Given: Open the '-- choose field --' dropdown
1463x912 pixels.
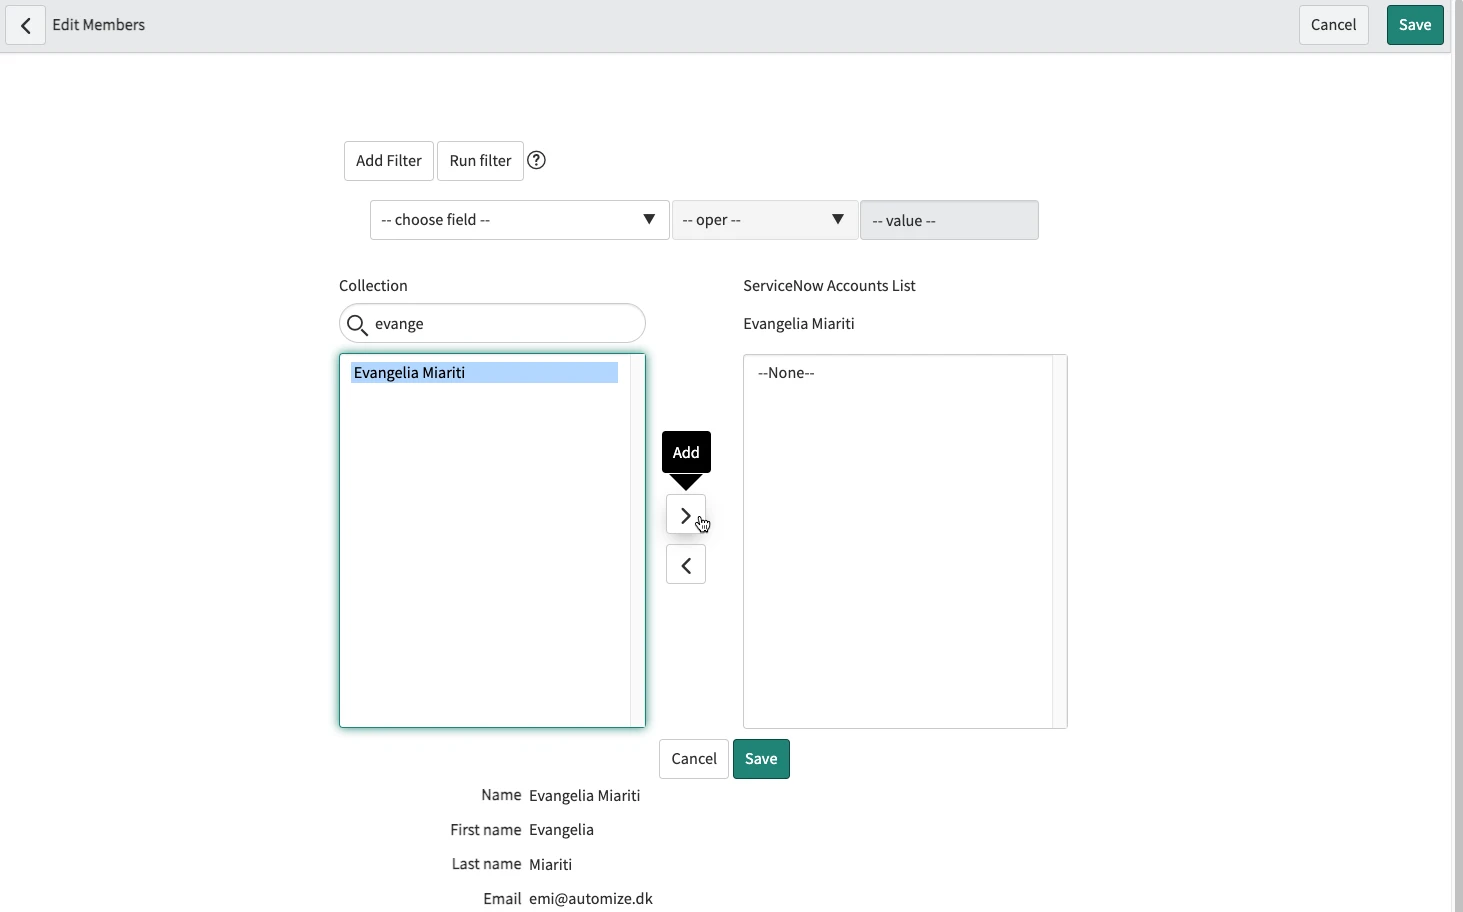Looking at the screenshot, I should pos(518,219).
